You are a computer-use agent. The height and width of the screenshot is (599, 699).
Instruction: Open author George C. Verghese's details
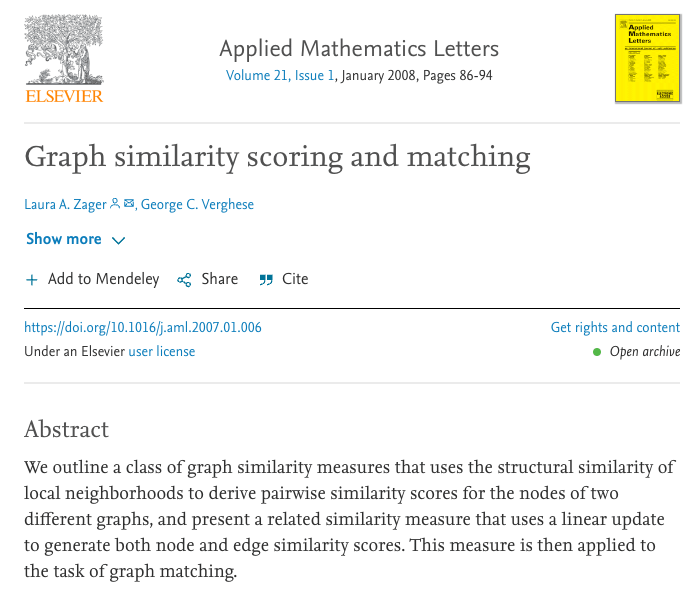pos(197,204)
